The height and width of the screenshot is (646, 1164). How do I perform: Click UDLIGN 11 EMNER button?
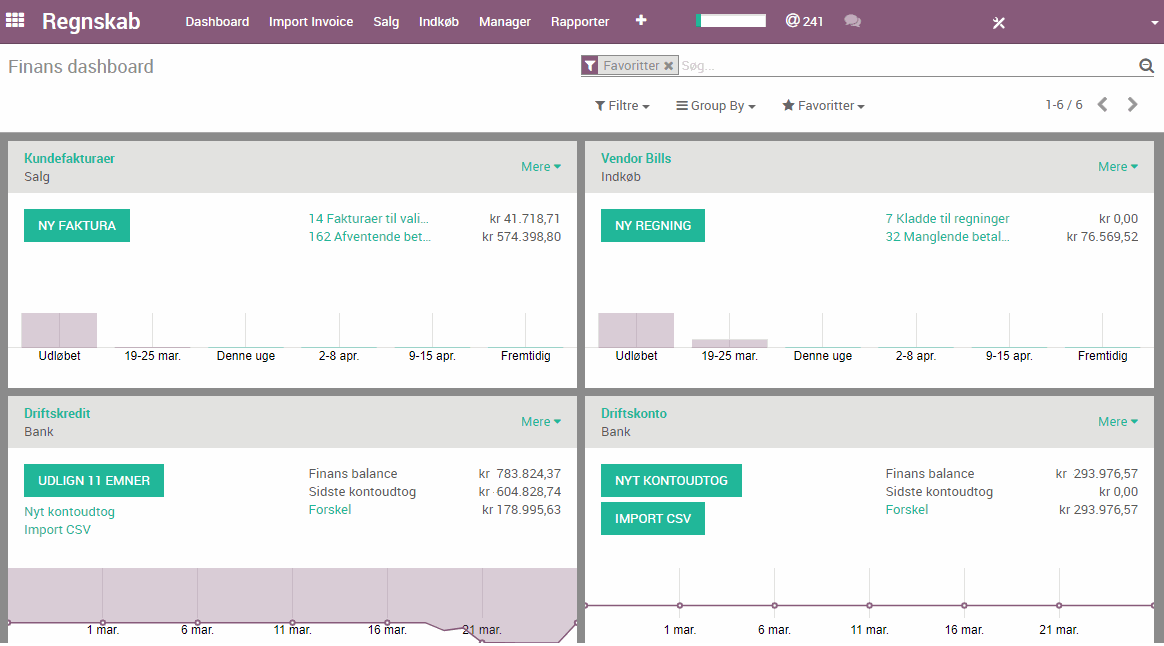point(94,480)
